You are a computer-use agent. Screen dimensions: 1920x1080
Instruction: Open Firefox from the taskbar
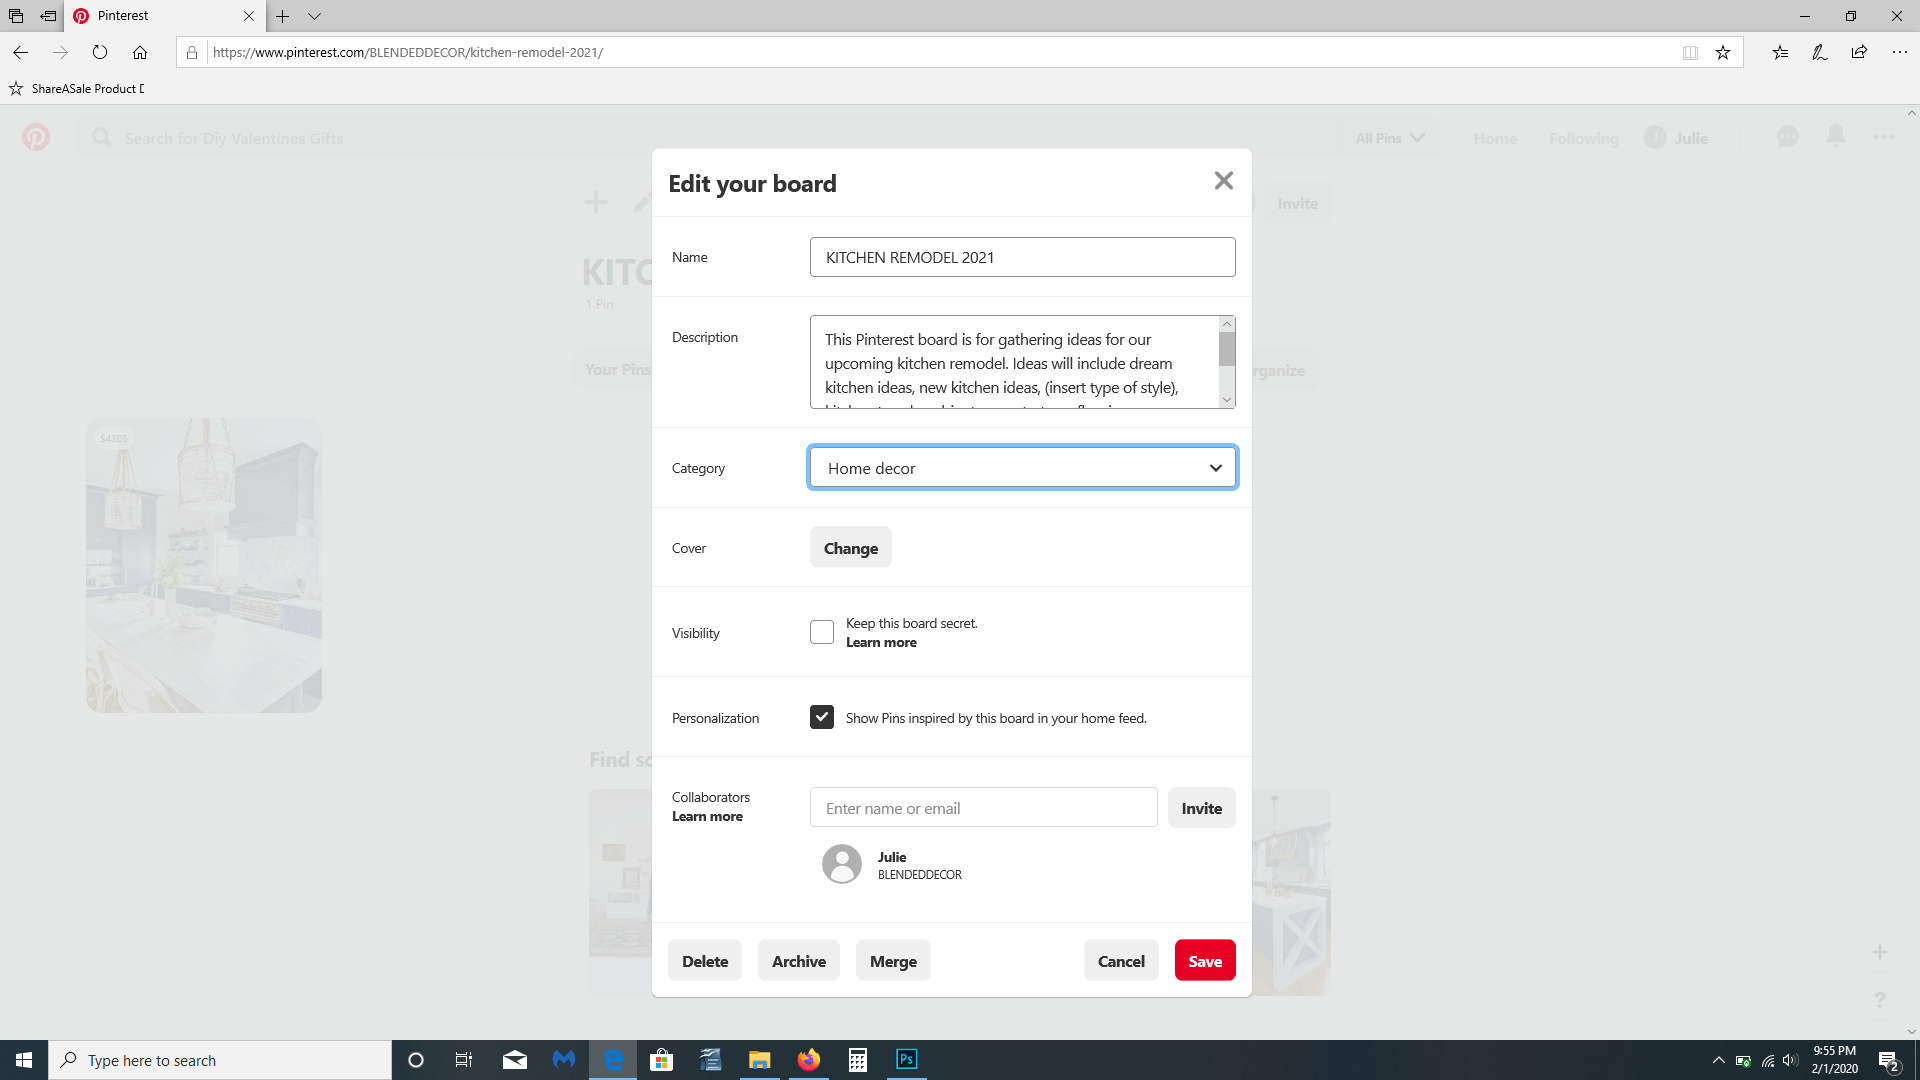tap(808, 1059)
